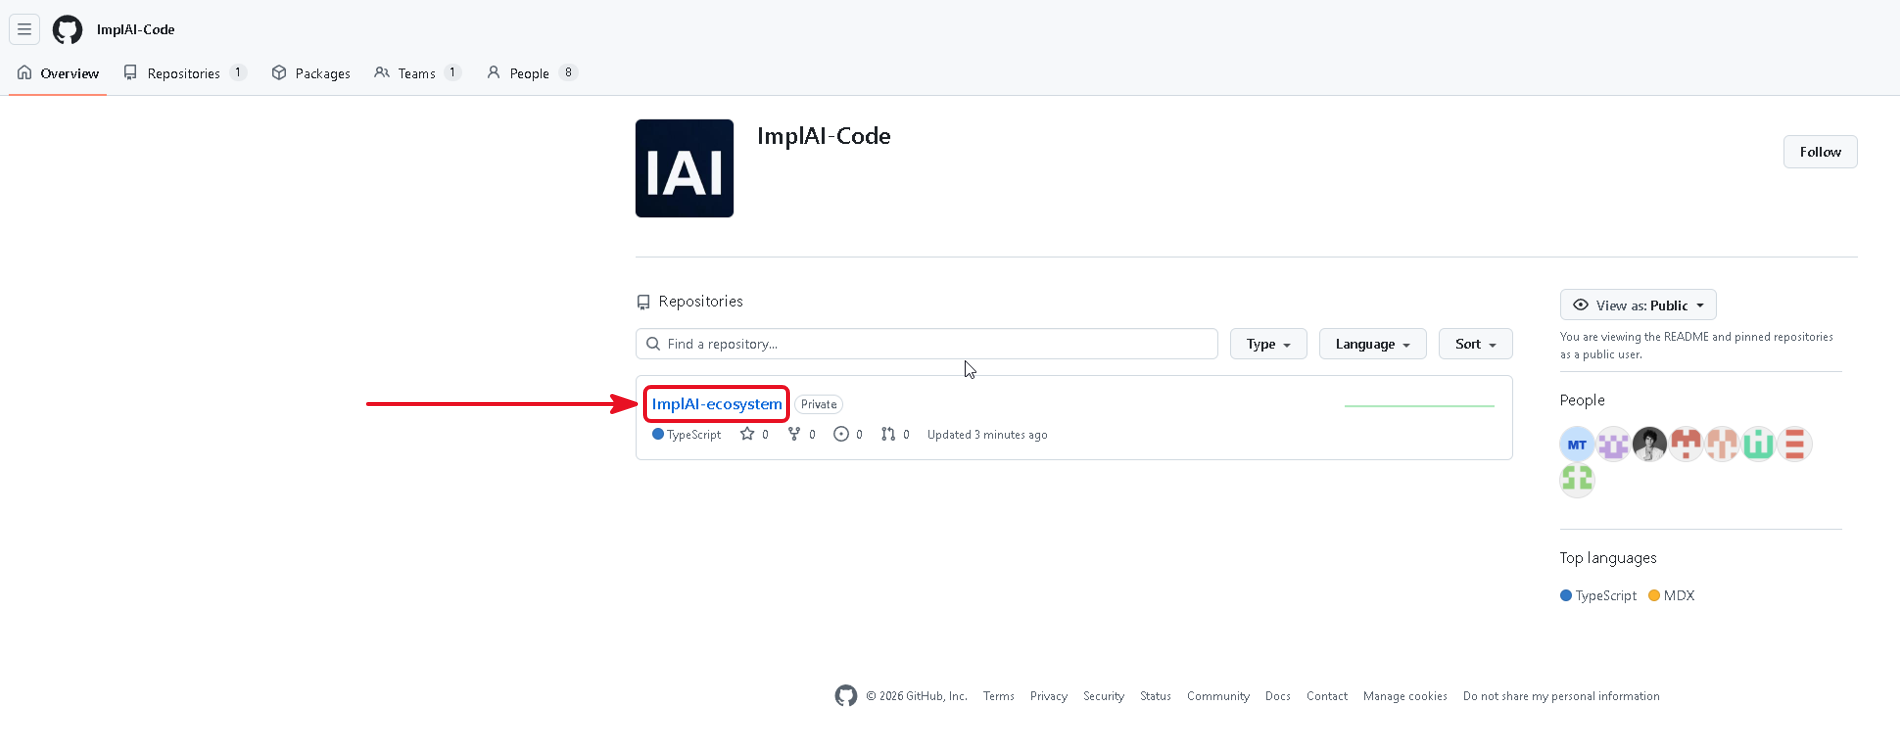Open the Sort dropdown
This screenshot has height=752, width=1900.
point(1475,344)
